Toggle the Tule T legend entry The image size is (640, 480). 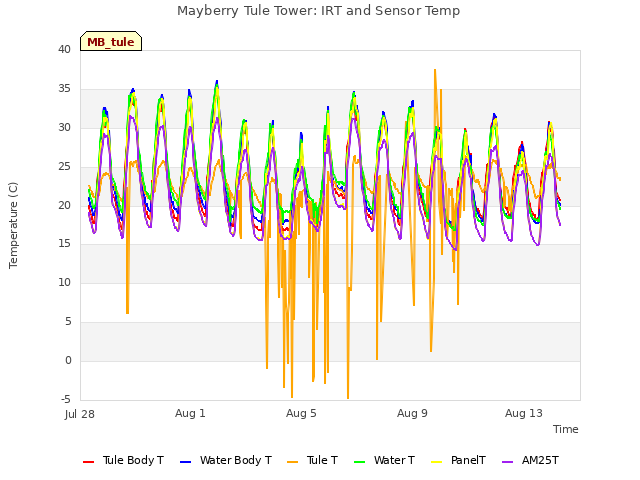313,460
